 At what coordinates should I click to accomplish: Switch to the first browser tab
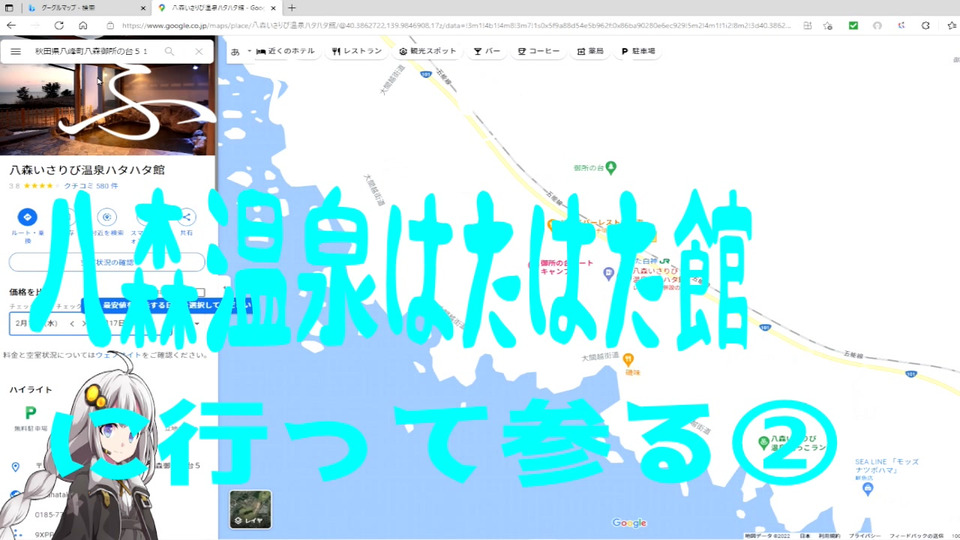[87, 8]
